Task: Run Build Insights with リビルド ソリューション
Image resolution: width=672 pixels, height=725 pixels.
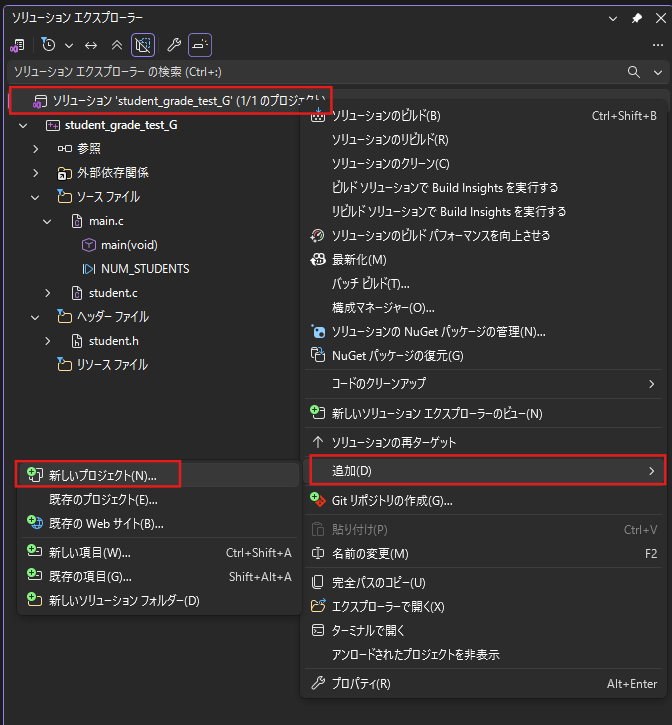Action: [484, 212]
